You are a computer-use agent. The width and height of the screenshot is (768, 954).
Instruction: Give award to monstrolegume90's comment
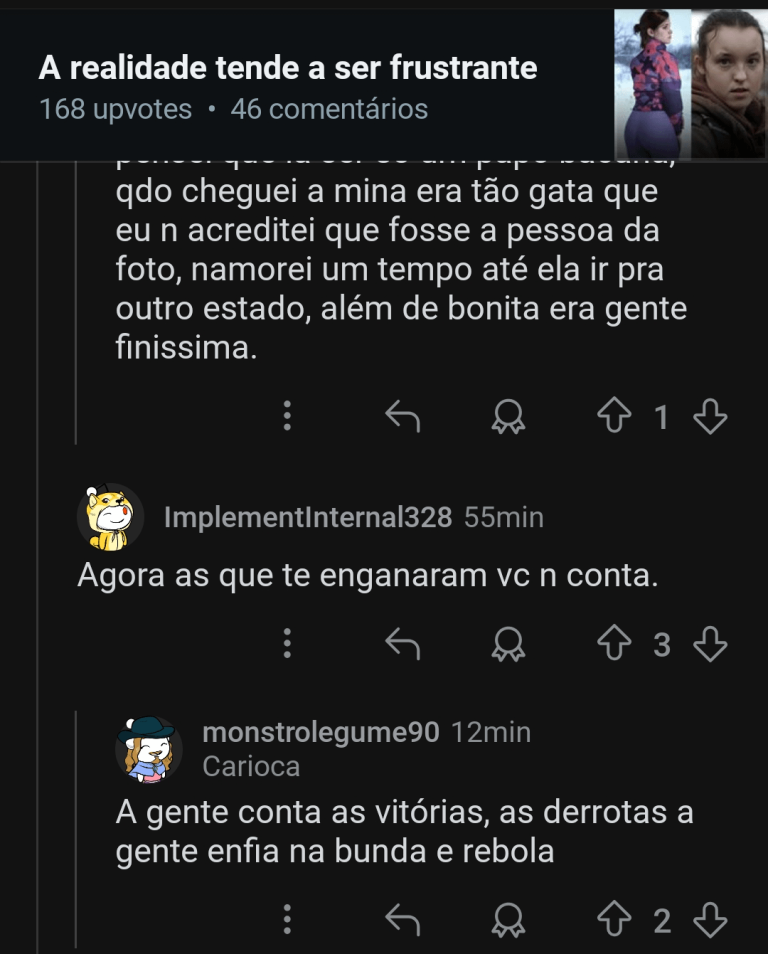click(x=508, y=921)
